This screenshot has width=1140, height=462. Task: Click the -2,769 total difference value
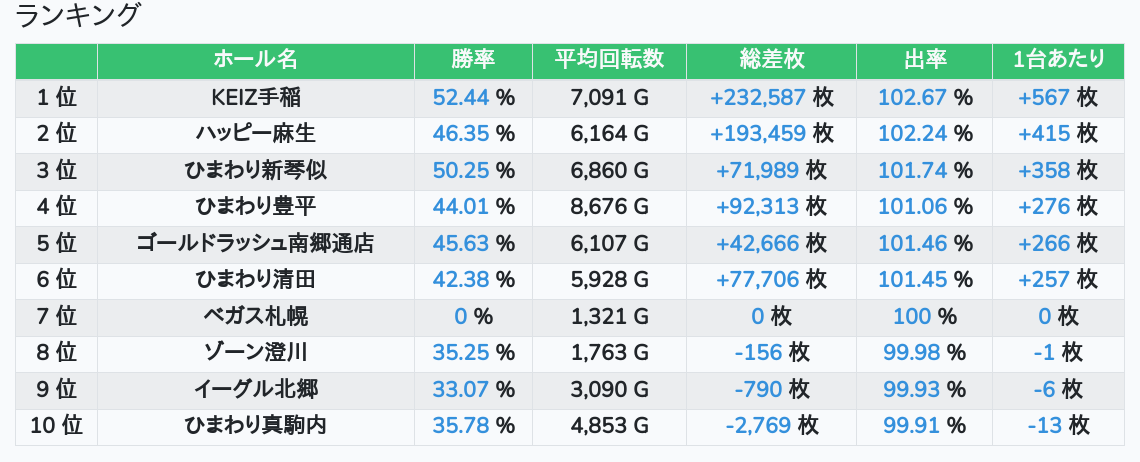(x=759, y=426)
